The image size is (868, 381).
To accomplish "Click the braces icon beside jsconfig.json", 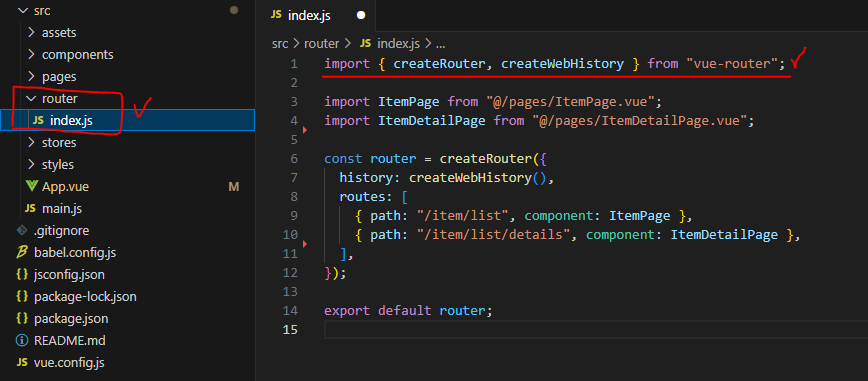I will click(22, 275).
